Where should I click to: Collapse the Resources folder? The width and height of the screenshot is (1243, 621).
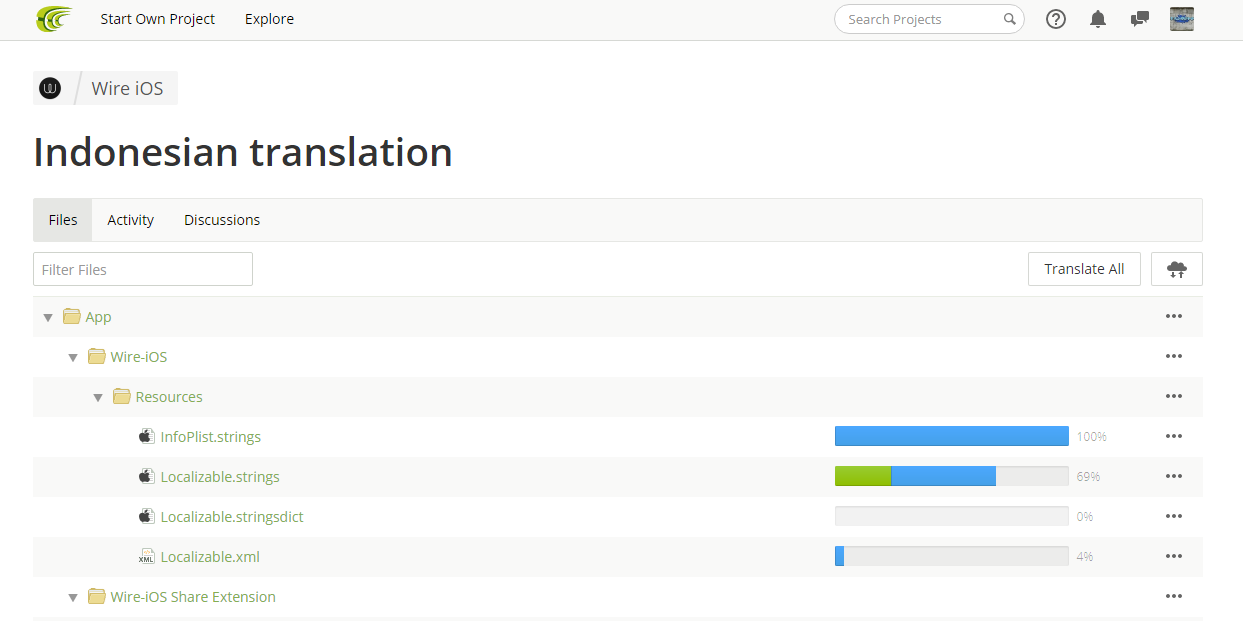coord(98,396)
